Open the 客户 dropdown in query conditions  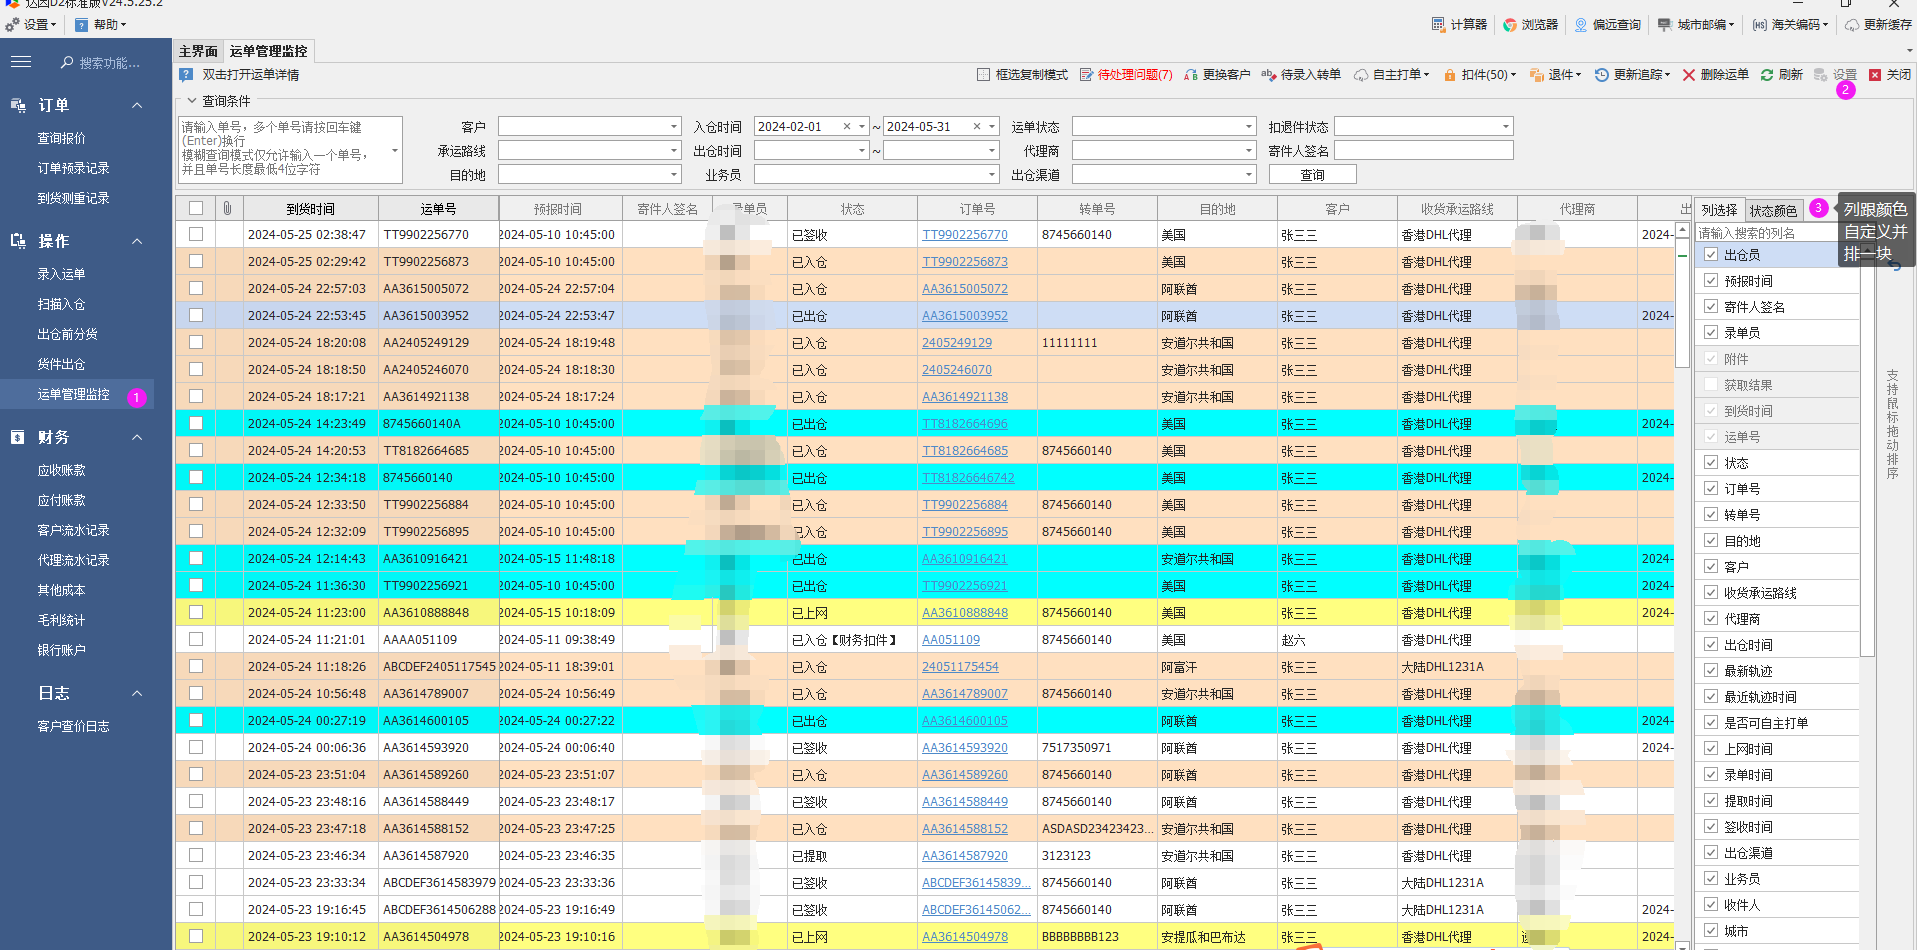coord(674,127)
